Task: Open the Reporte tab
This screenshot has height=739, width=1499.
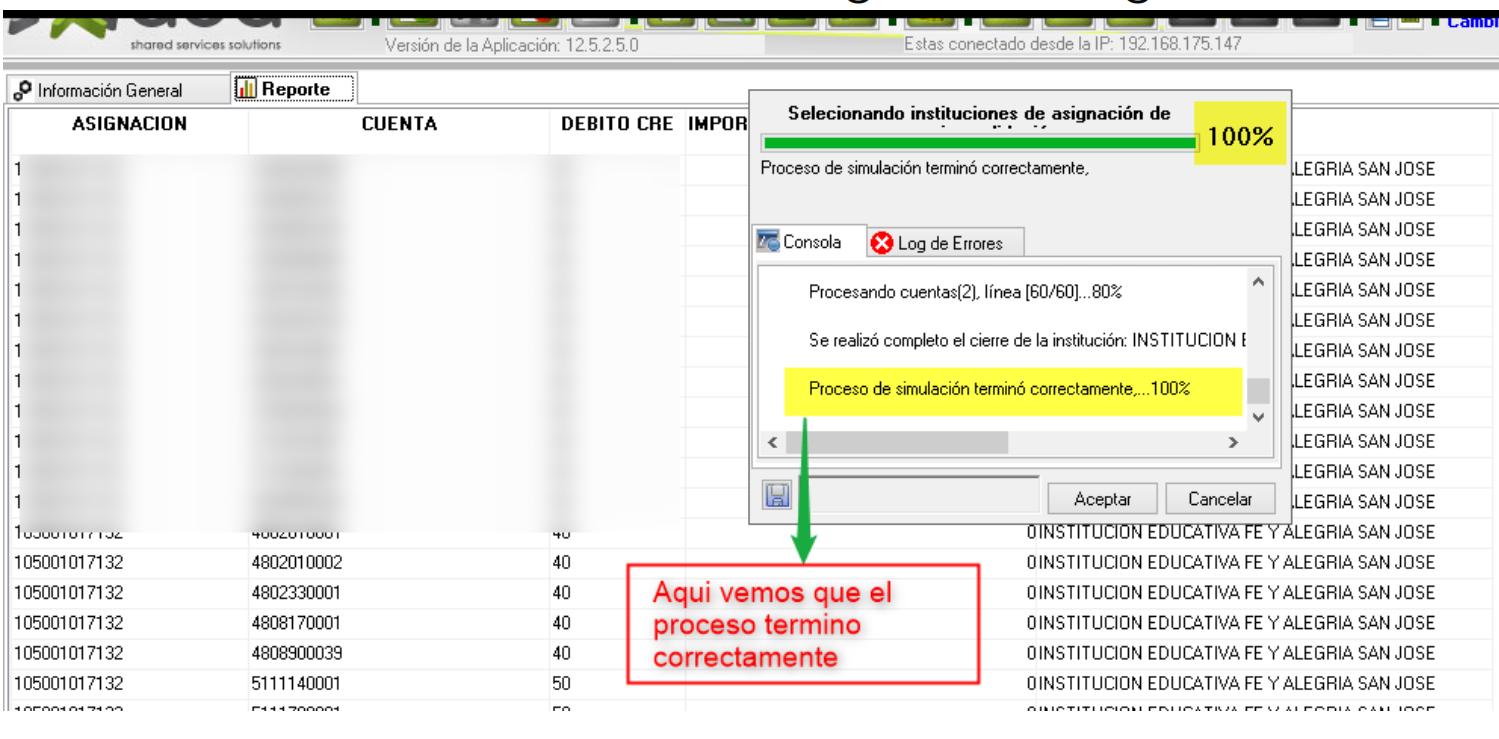Action: tap(295, 89)
